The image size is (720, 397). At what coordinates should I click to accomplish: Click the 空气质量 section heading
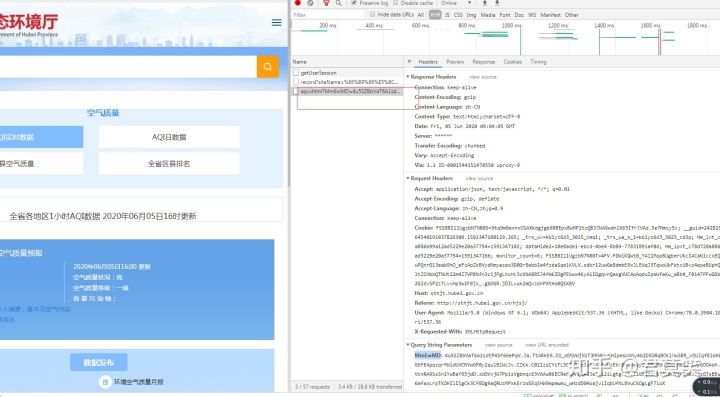click(x=103, y=113)
